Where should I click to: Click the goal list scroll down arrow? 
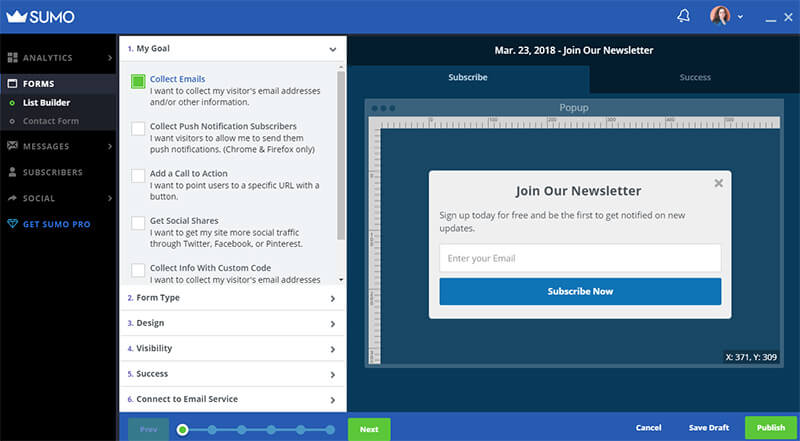point(341,280)
